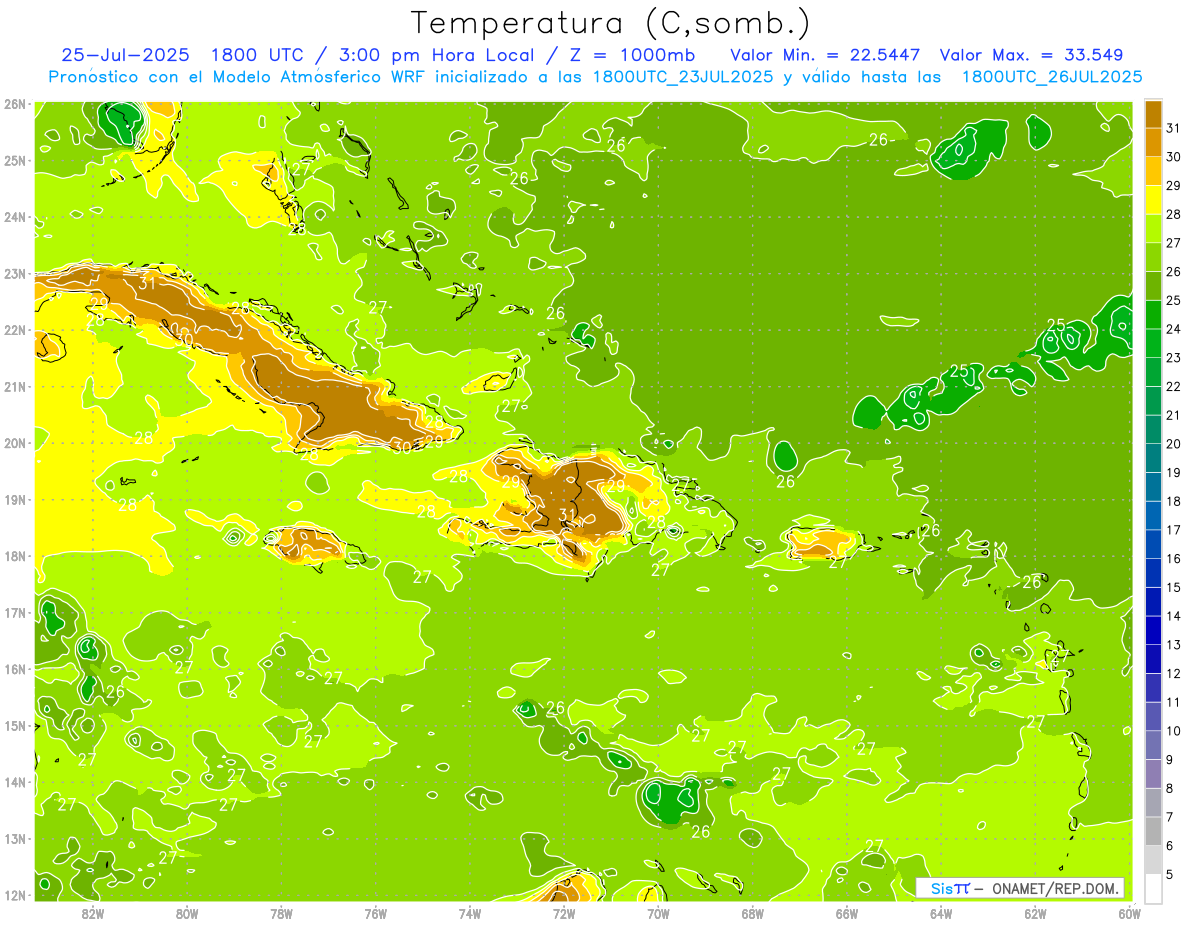The image size is (1200, 927).
Task: Click the 'ONAMET/REP.DOM.' credit label
Action: [1056, 888]
